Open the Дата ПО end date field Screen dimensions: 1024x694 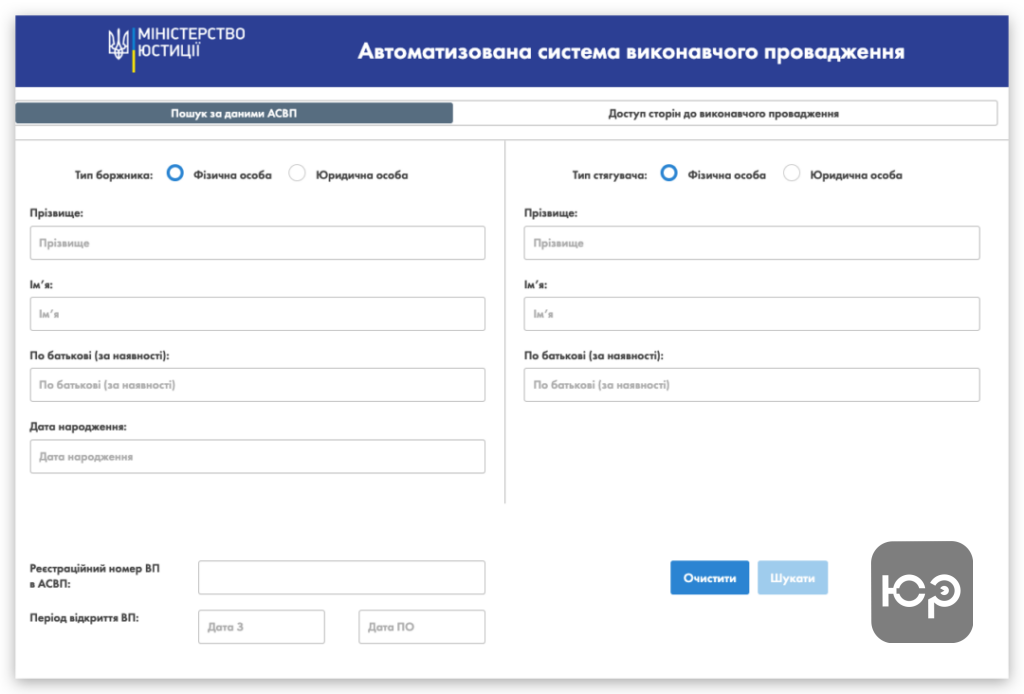421,627
